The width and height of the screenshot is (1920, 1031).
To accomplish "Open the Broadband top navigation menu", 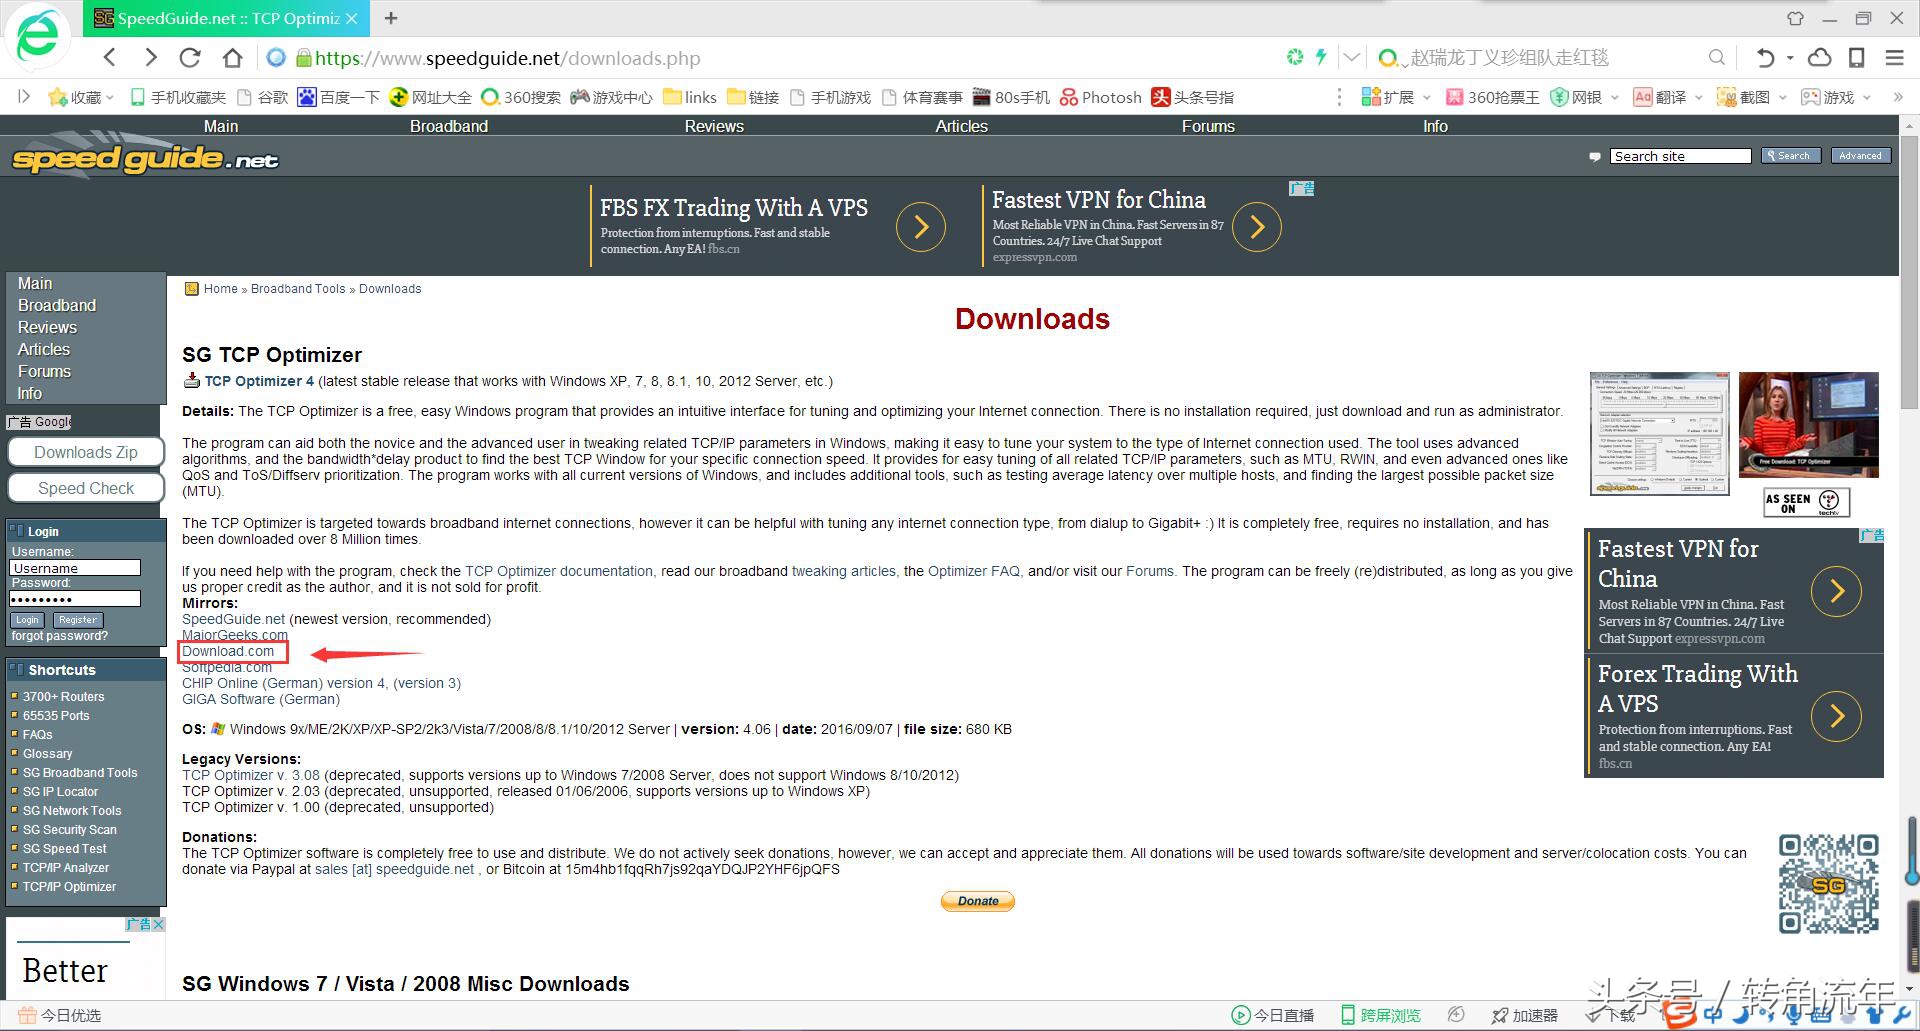I will click(x=449, y=126).
